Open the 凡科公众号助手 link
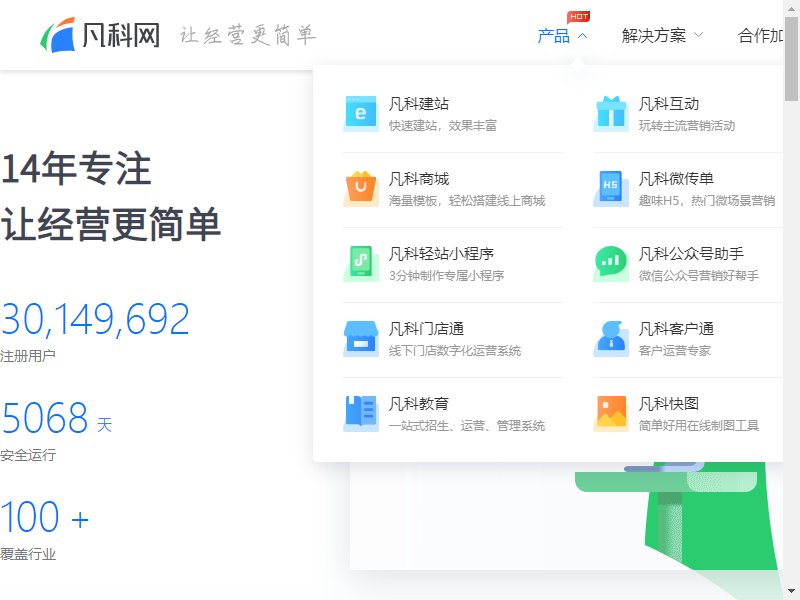 (691, 254)
